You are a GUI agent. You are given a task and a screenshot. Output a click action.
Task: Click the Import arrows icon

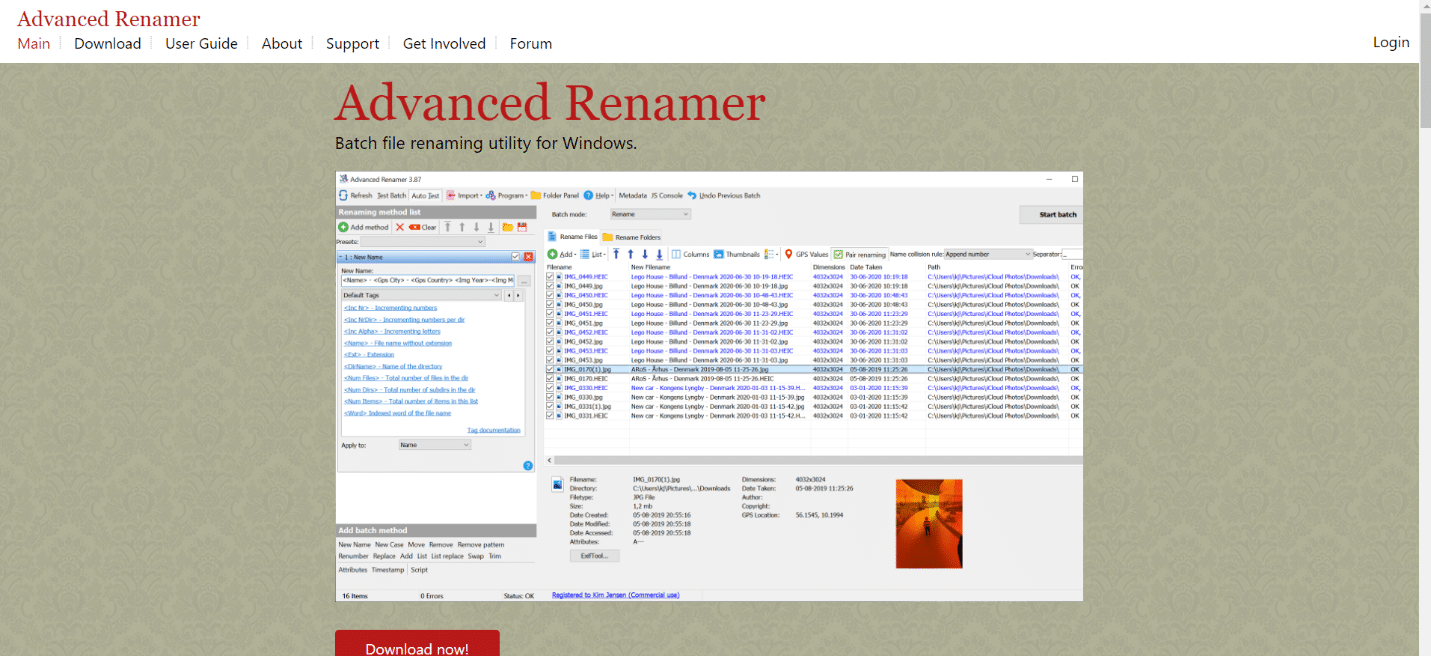click(x=450, y=195)
